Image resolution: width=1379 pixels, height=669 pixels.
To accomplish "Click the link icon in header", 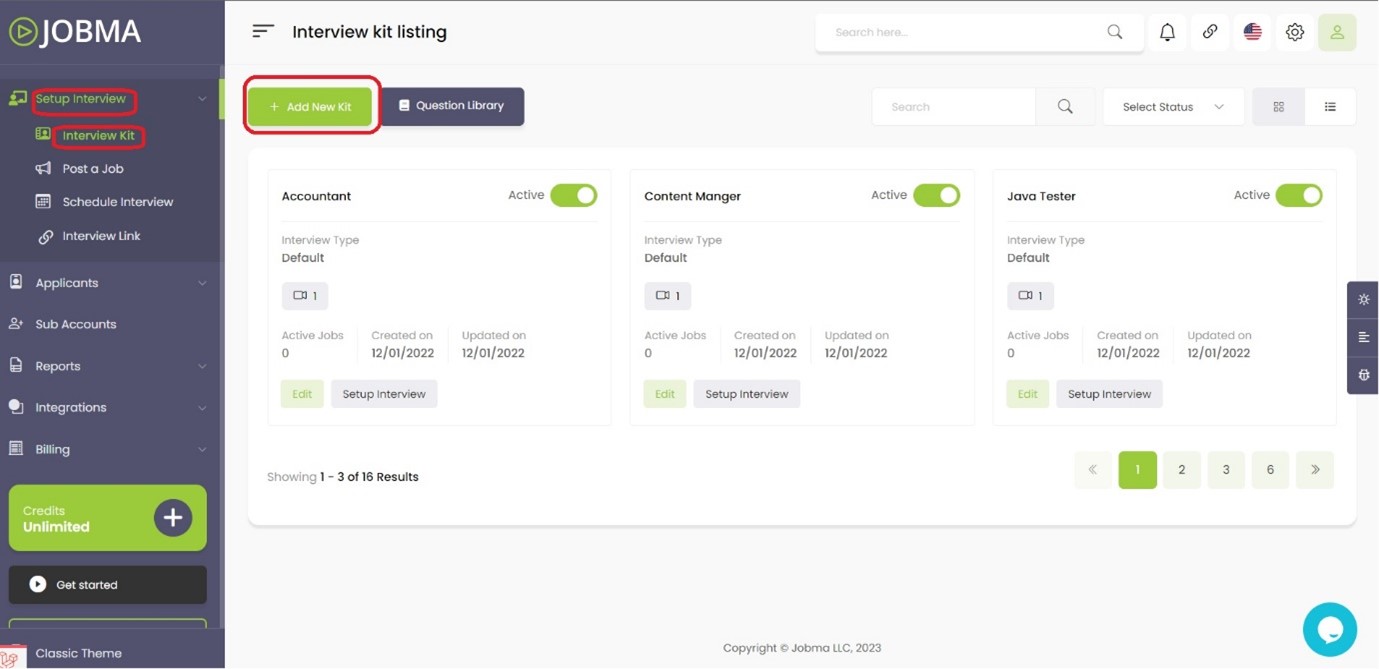I will (1210, 32).
